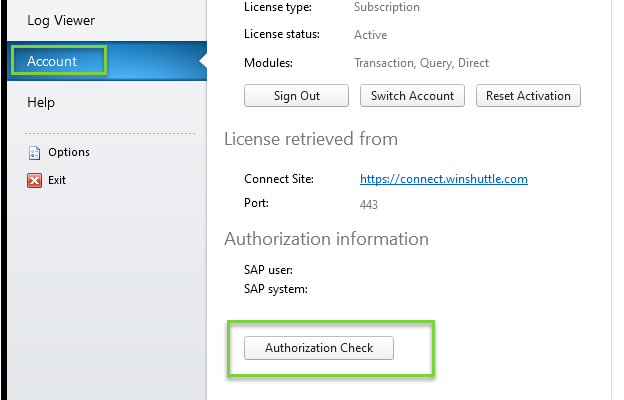This screenshot has height=400, width=624.
Task: Choose the Exit text label
Action: [x=57, y=181]
